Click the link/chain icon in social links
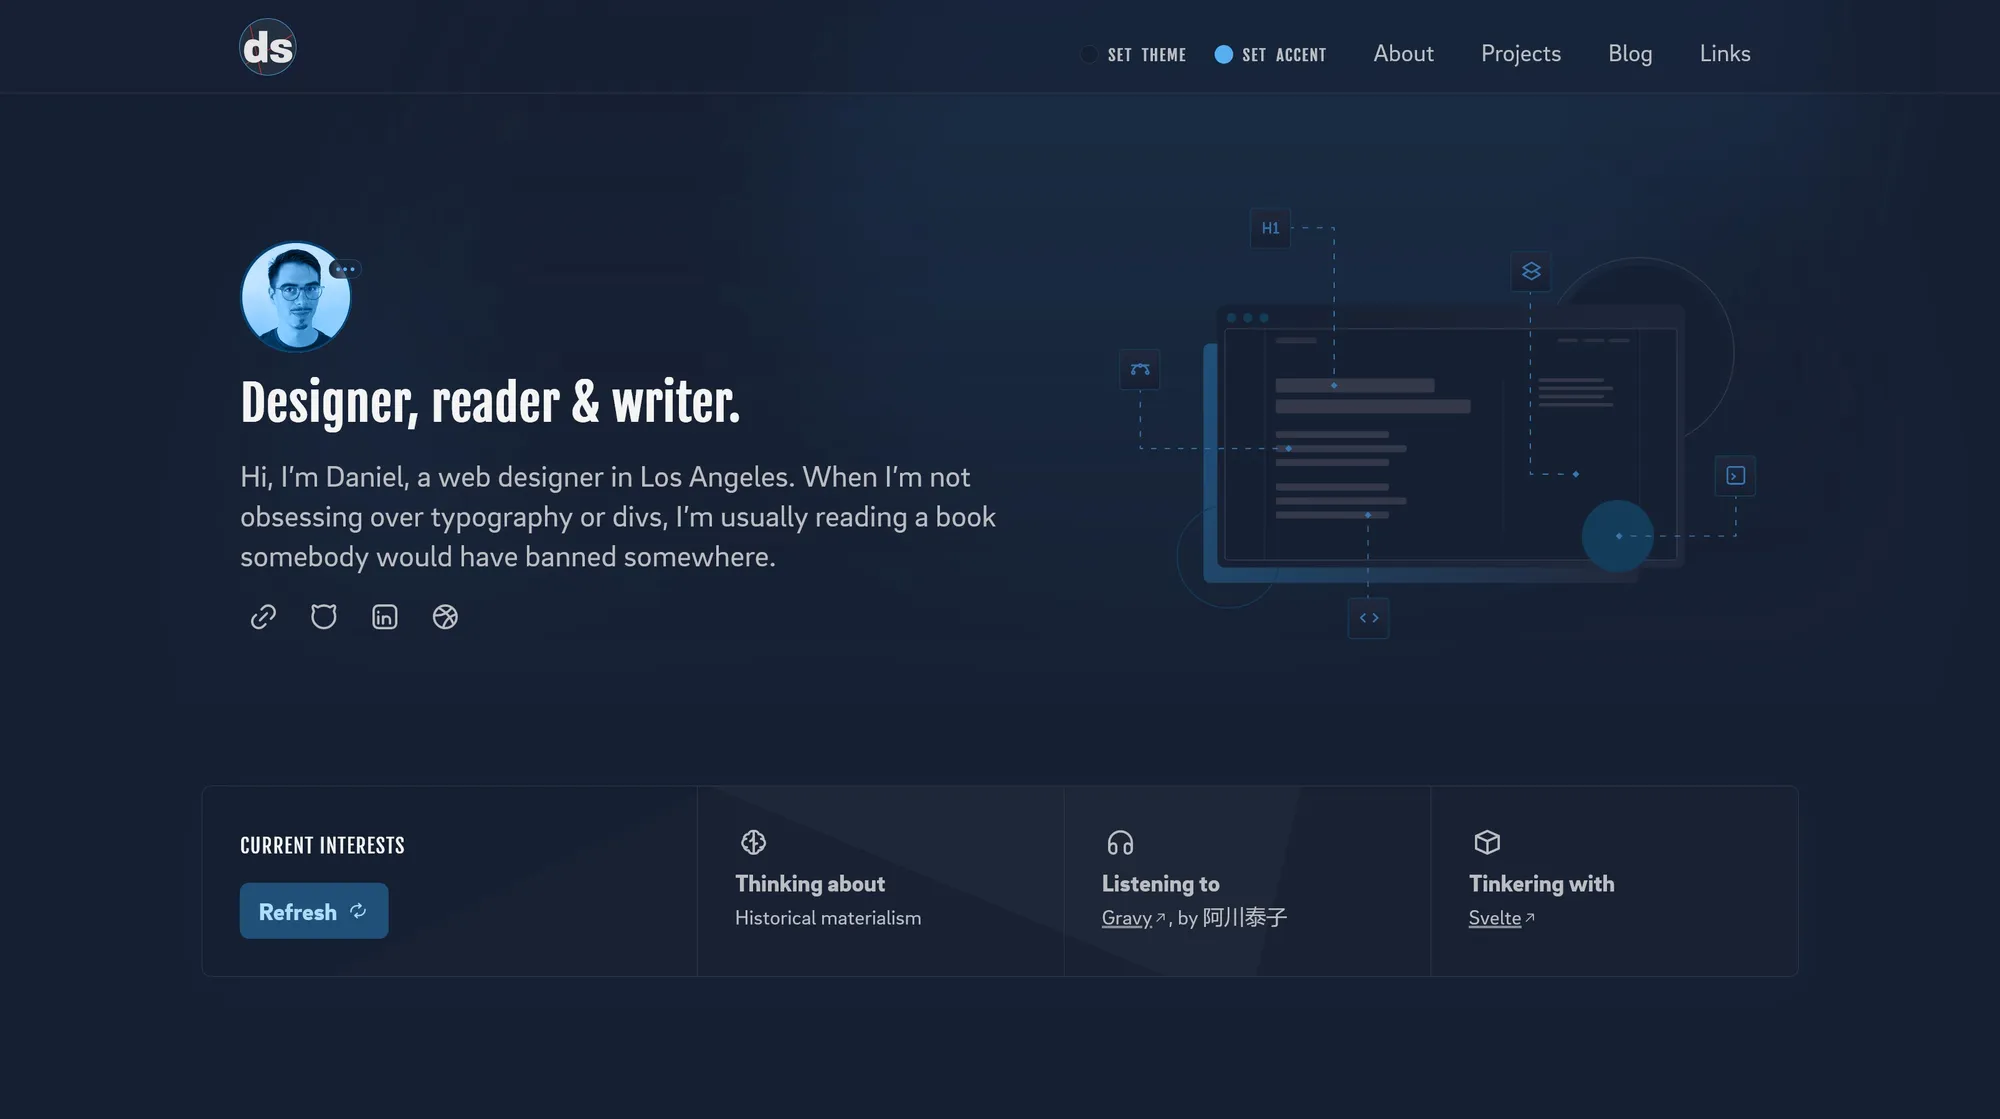 [262, 616]
